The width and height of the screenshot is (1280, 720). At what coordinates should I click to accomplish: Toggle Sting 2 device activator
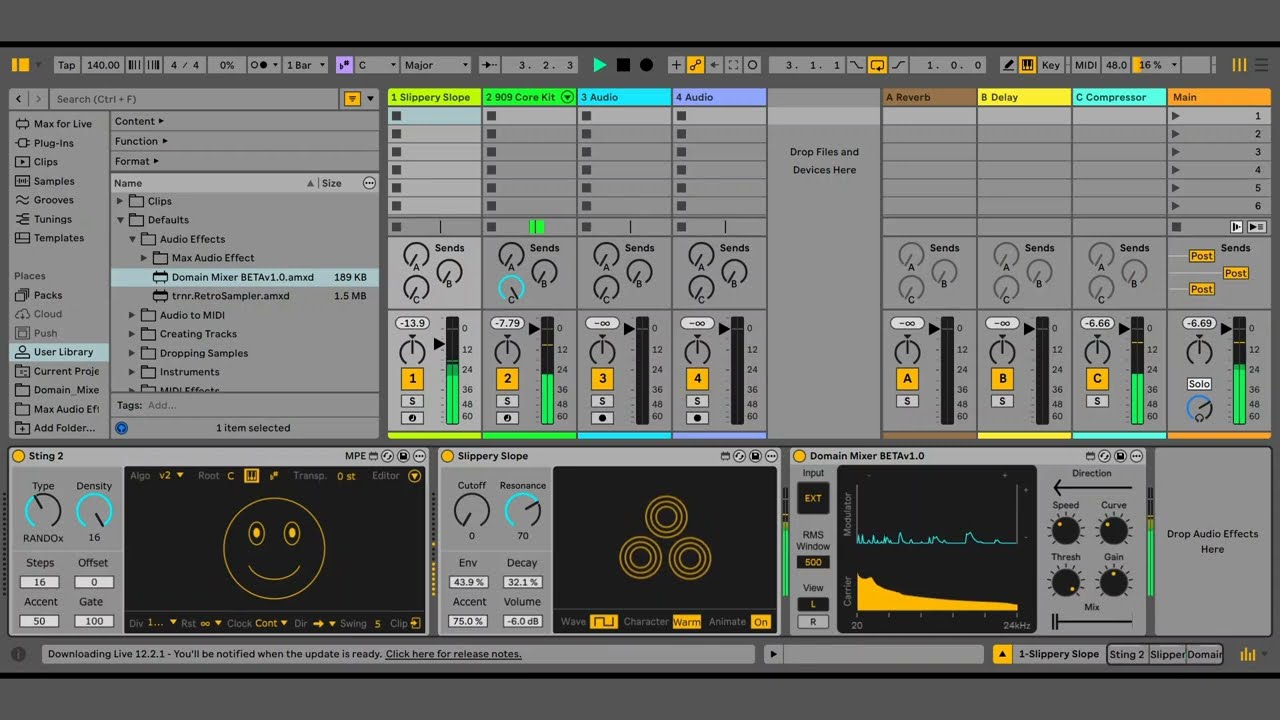click(x=18, y=456)
